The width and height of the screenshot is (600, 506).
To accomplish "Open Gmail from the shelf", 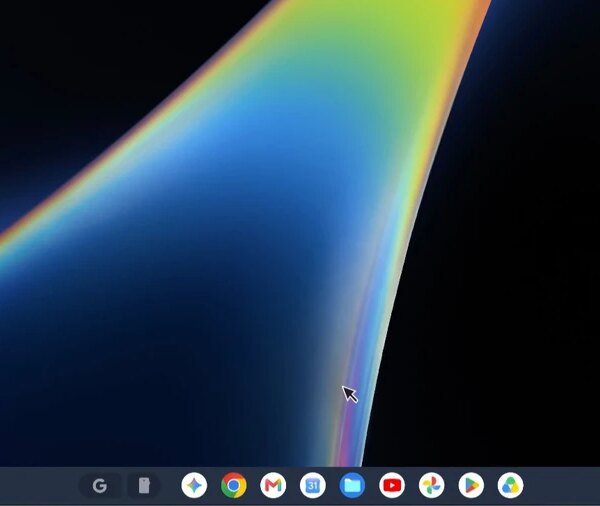I will (273, 485).
